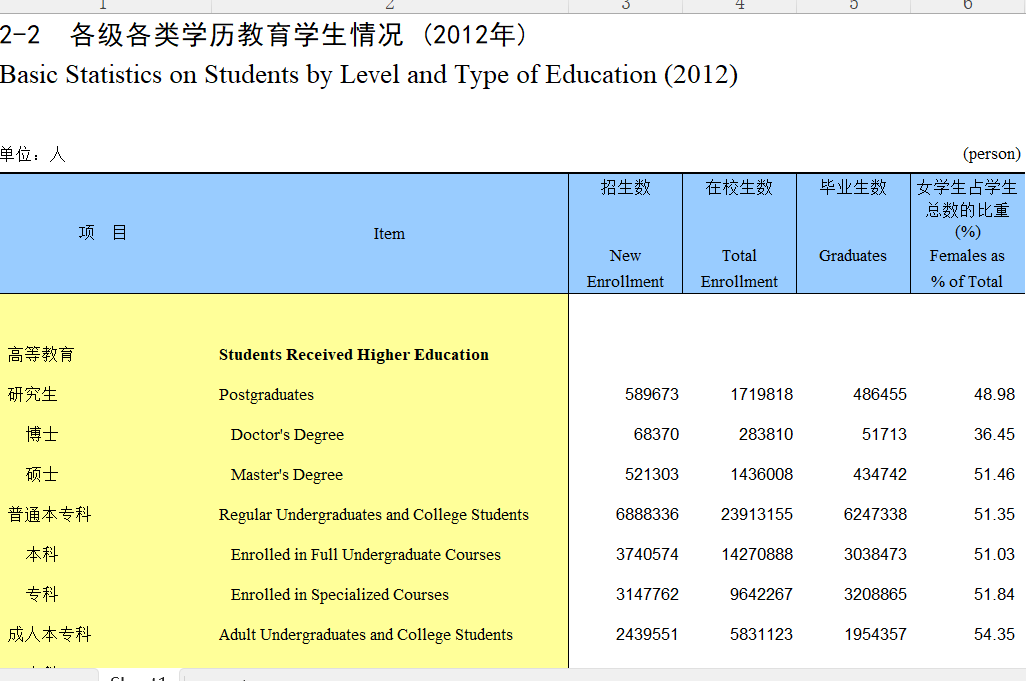Select Specialized Courses graduates value 3208865

876,594
